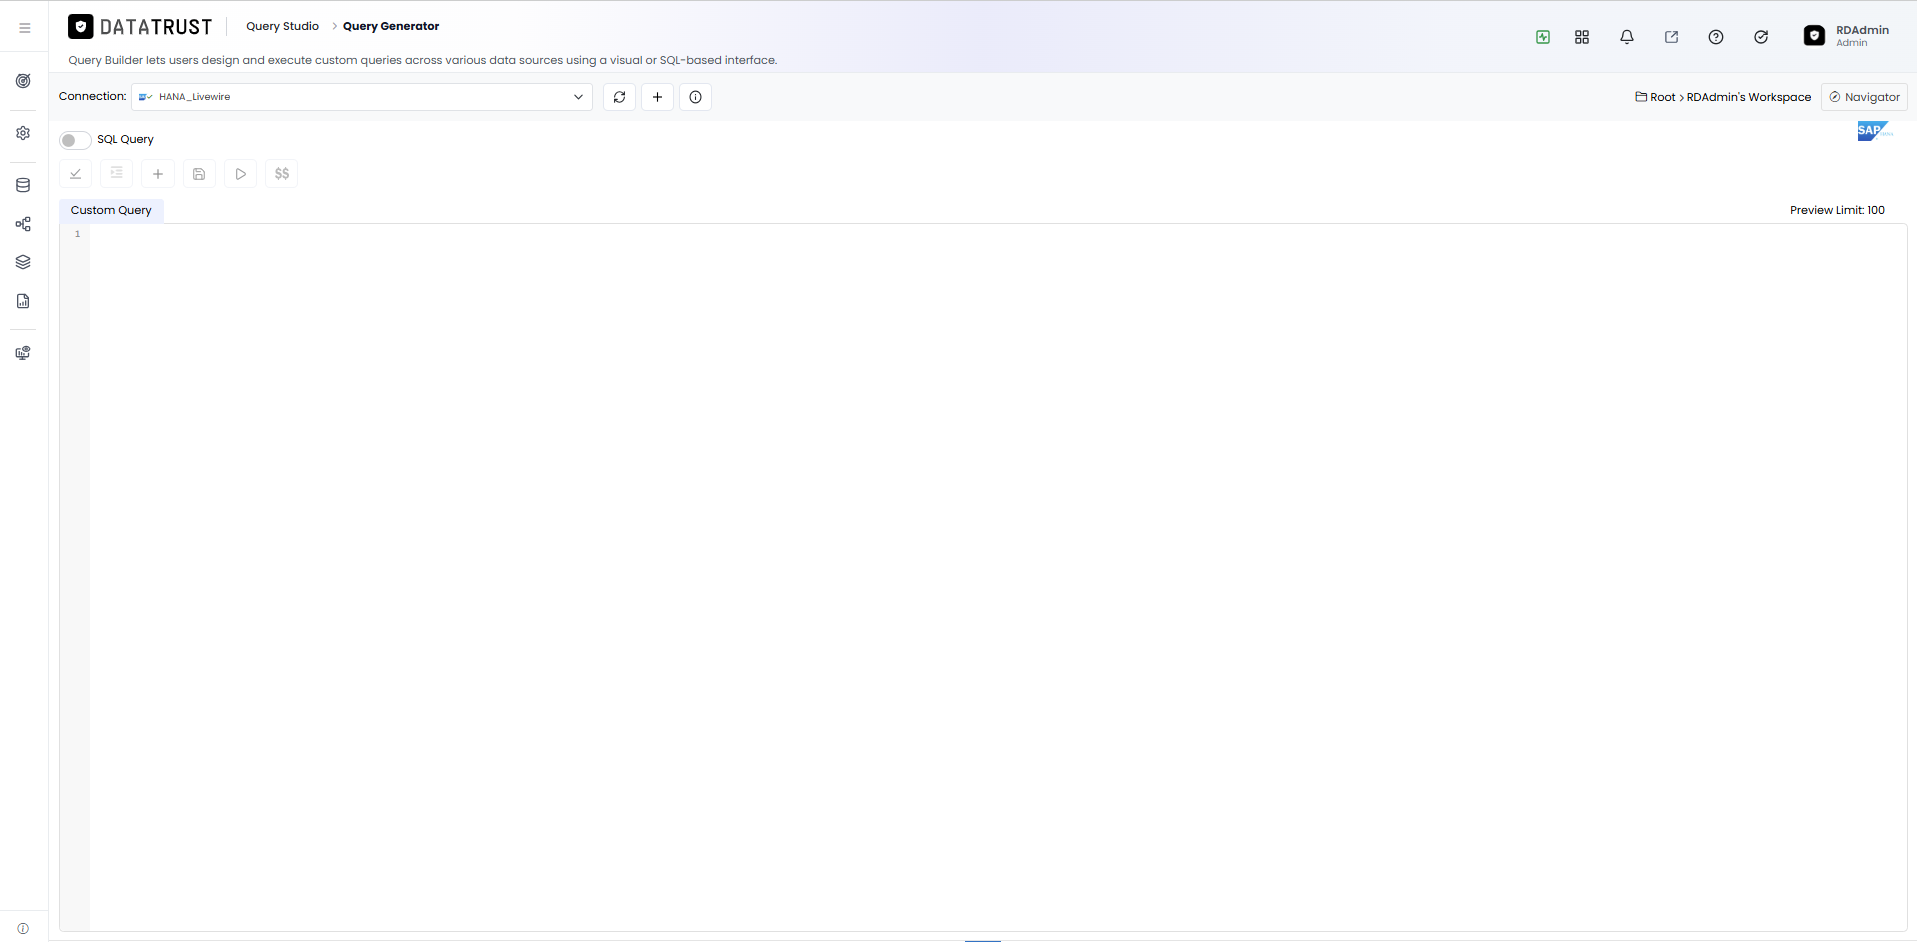Open the HANA_Livewire connection dropdown
Image resolution: width=1917 pixels, height=942 pixels.
(362, 97)
